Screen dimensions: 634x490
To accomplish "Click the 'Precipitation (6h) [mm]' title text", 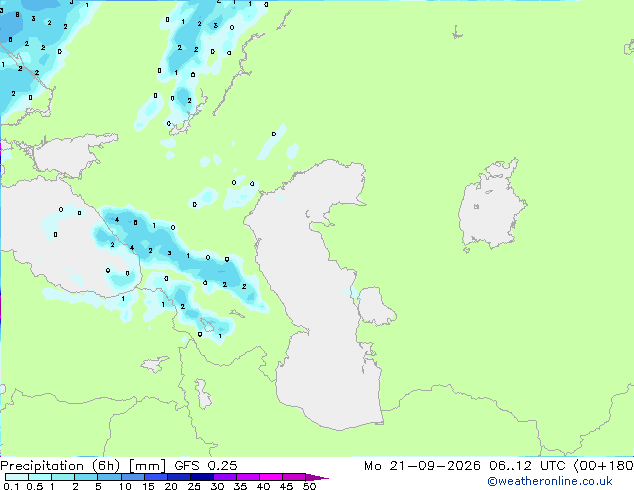I will pyautogui.click(x=83, y=466).
